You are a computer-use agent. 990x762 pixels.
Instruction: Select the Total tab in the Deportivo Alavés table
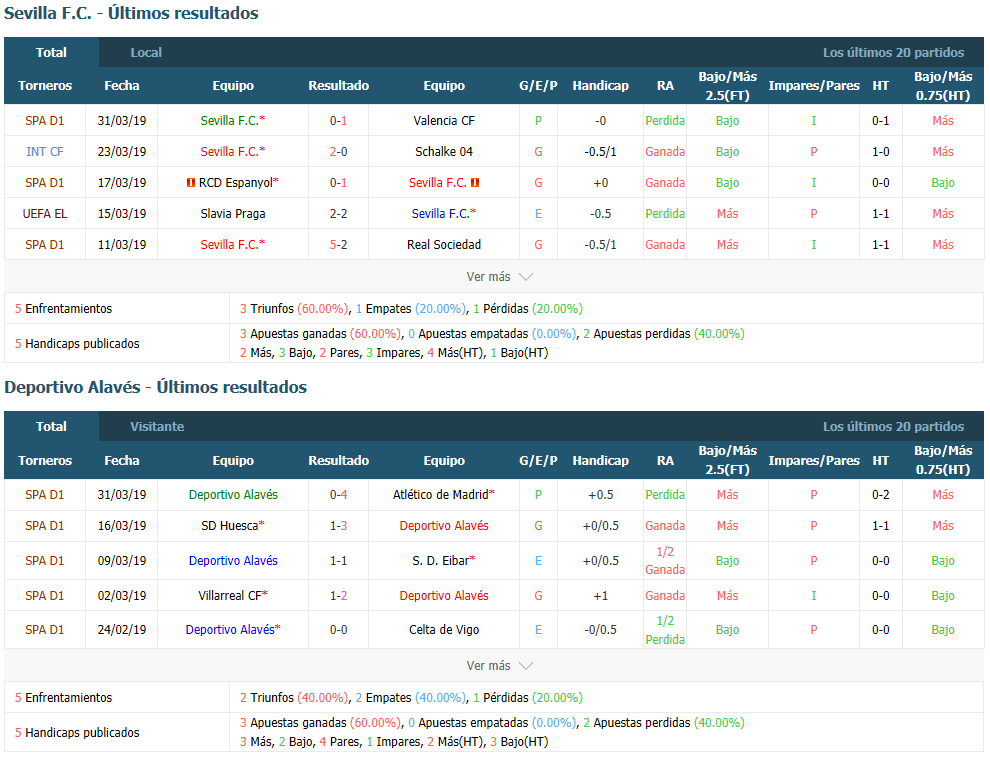point(51,427)
